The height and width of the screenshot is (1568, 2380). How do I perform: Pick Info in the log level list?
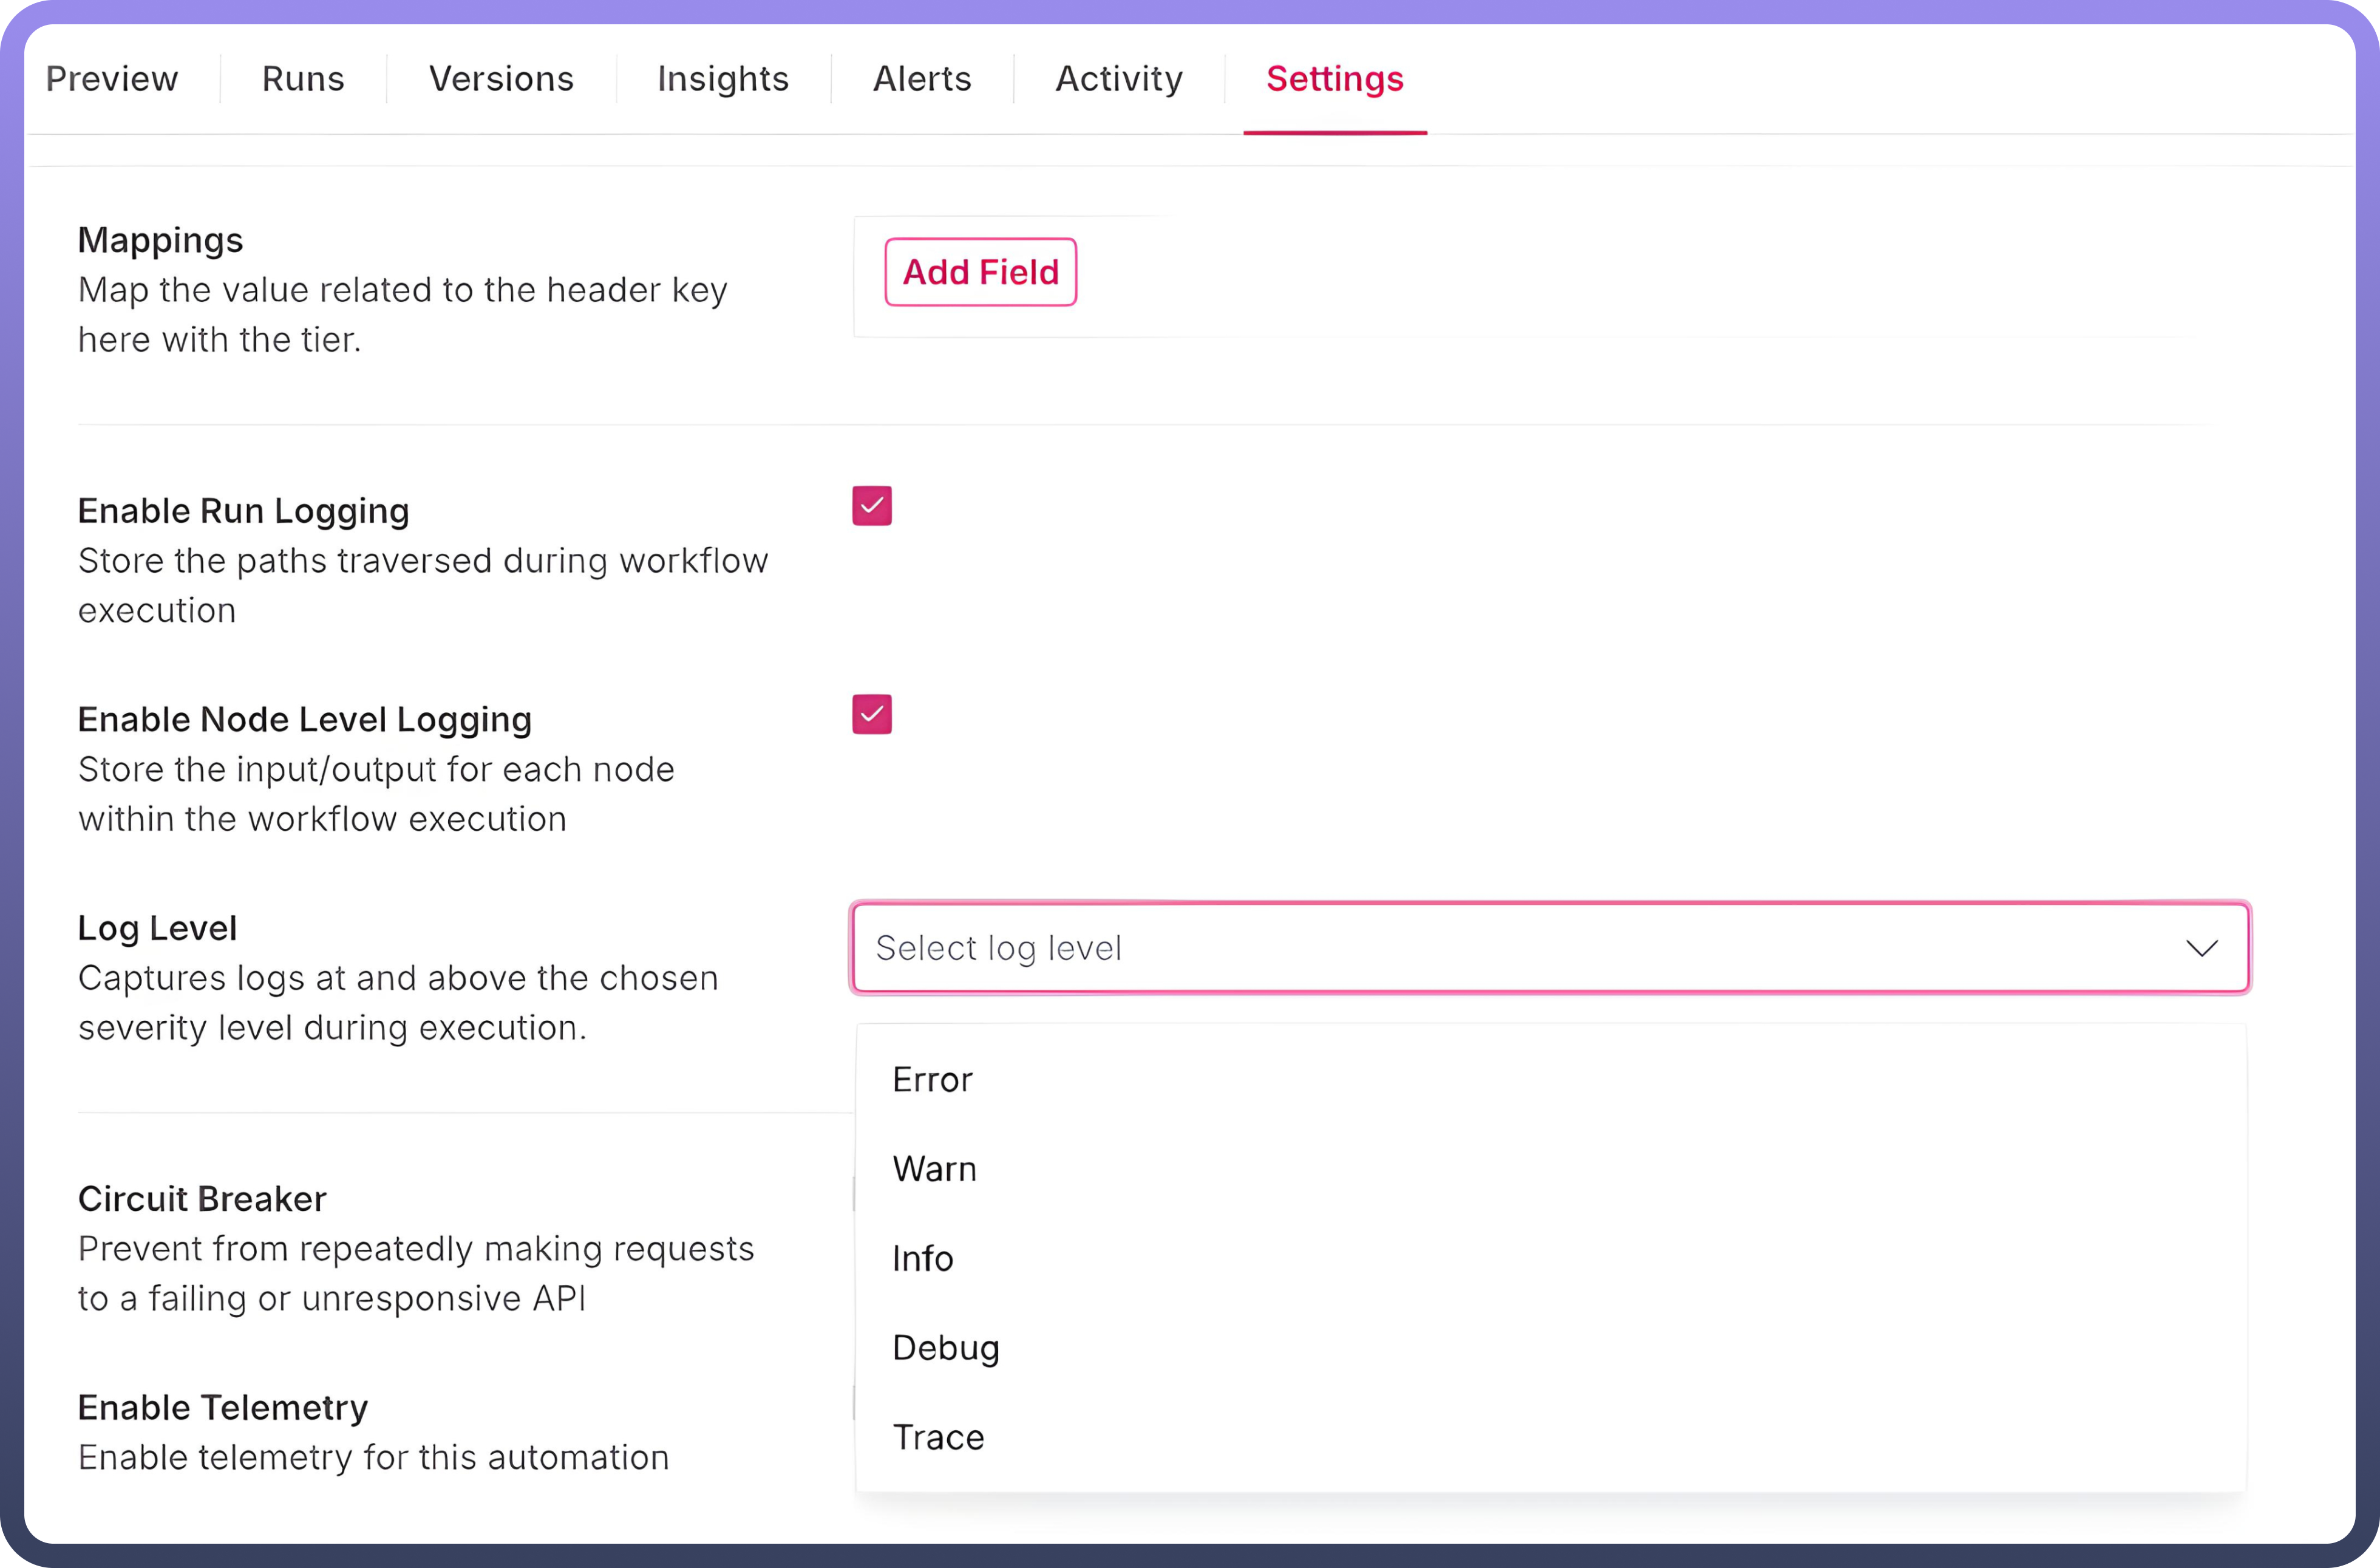922,1258
